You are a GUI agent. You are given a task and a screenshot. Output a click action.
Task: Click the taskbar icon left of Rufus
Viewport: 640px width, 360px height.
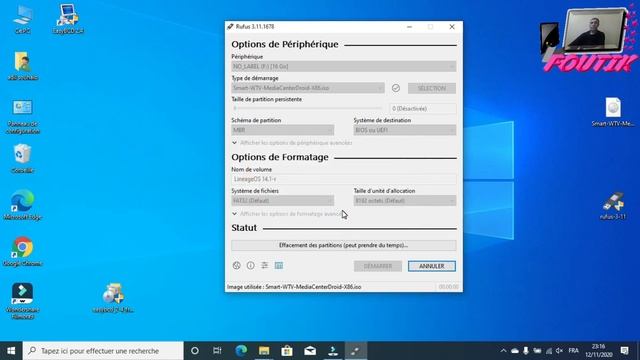click(x=333, y=351)
